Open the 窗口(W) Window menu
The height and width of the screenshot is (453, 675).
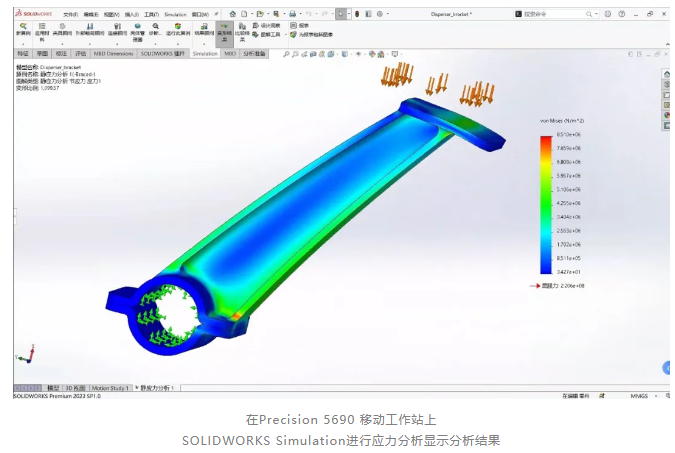click(200, 14)
